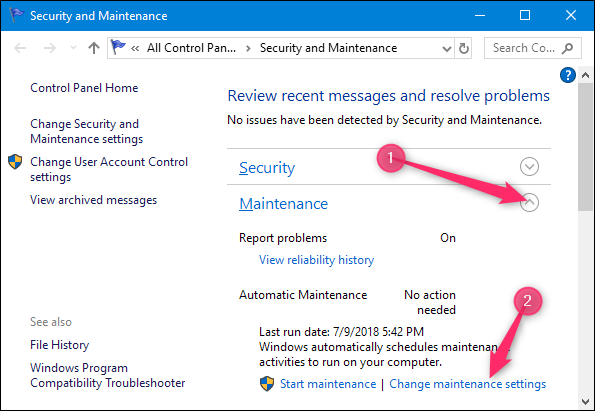Click the address bar flag icon
The height and width of the screenshot is (411, 595).
[x=118, y=47]
